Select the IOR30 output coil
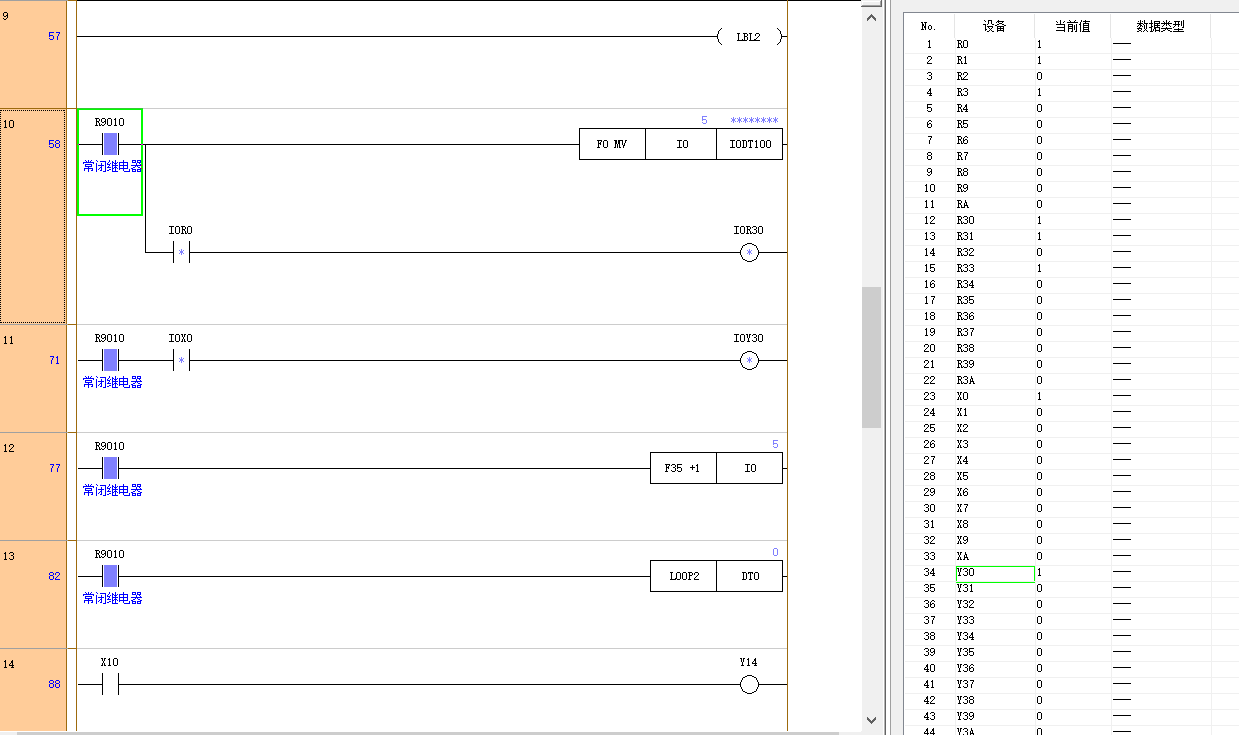Image resolution: width=1239 pixels, height=735 pixels. click(749, 253)
